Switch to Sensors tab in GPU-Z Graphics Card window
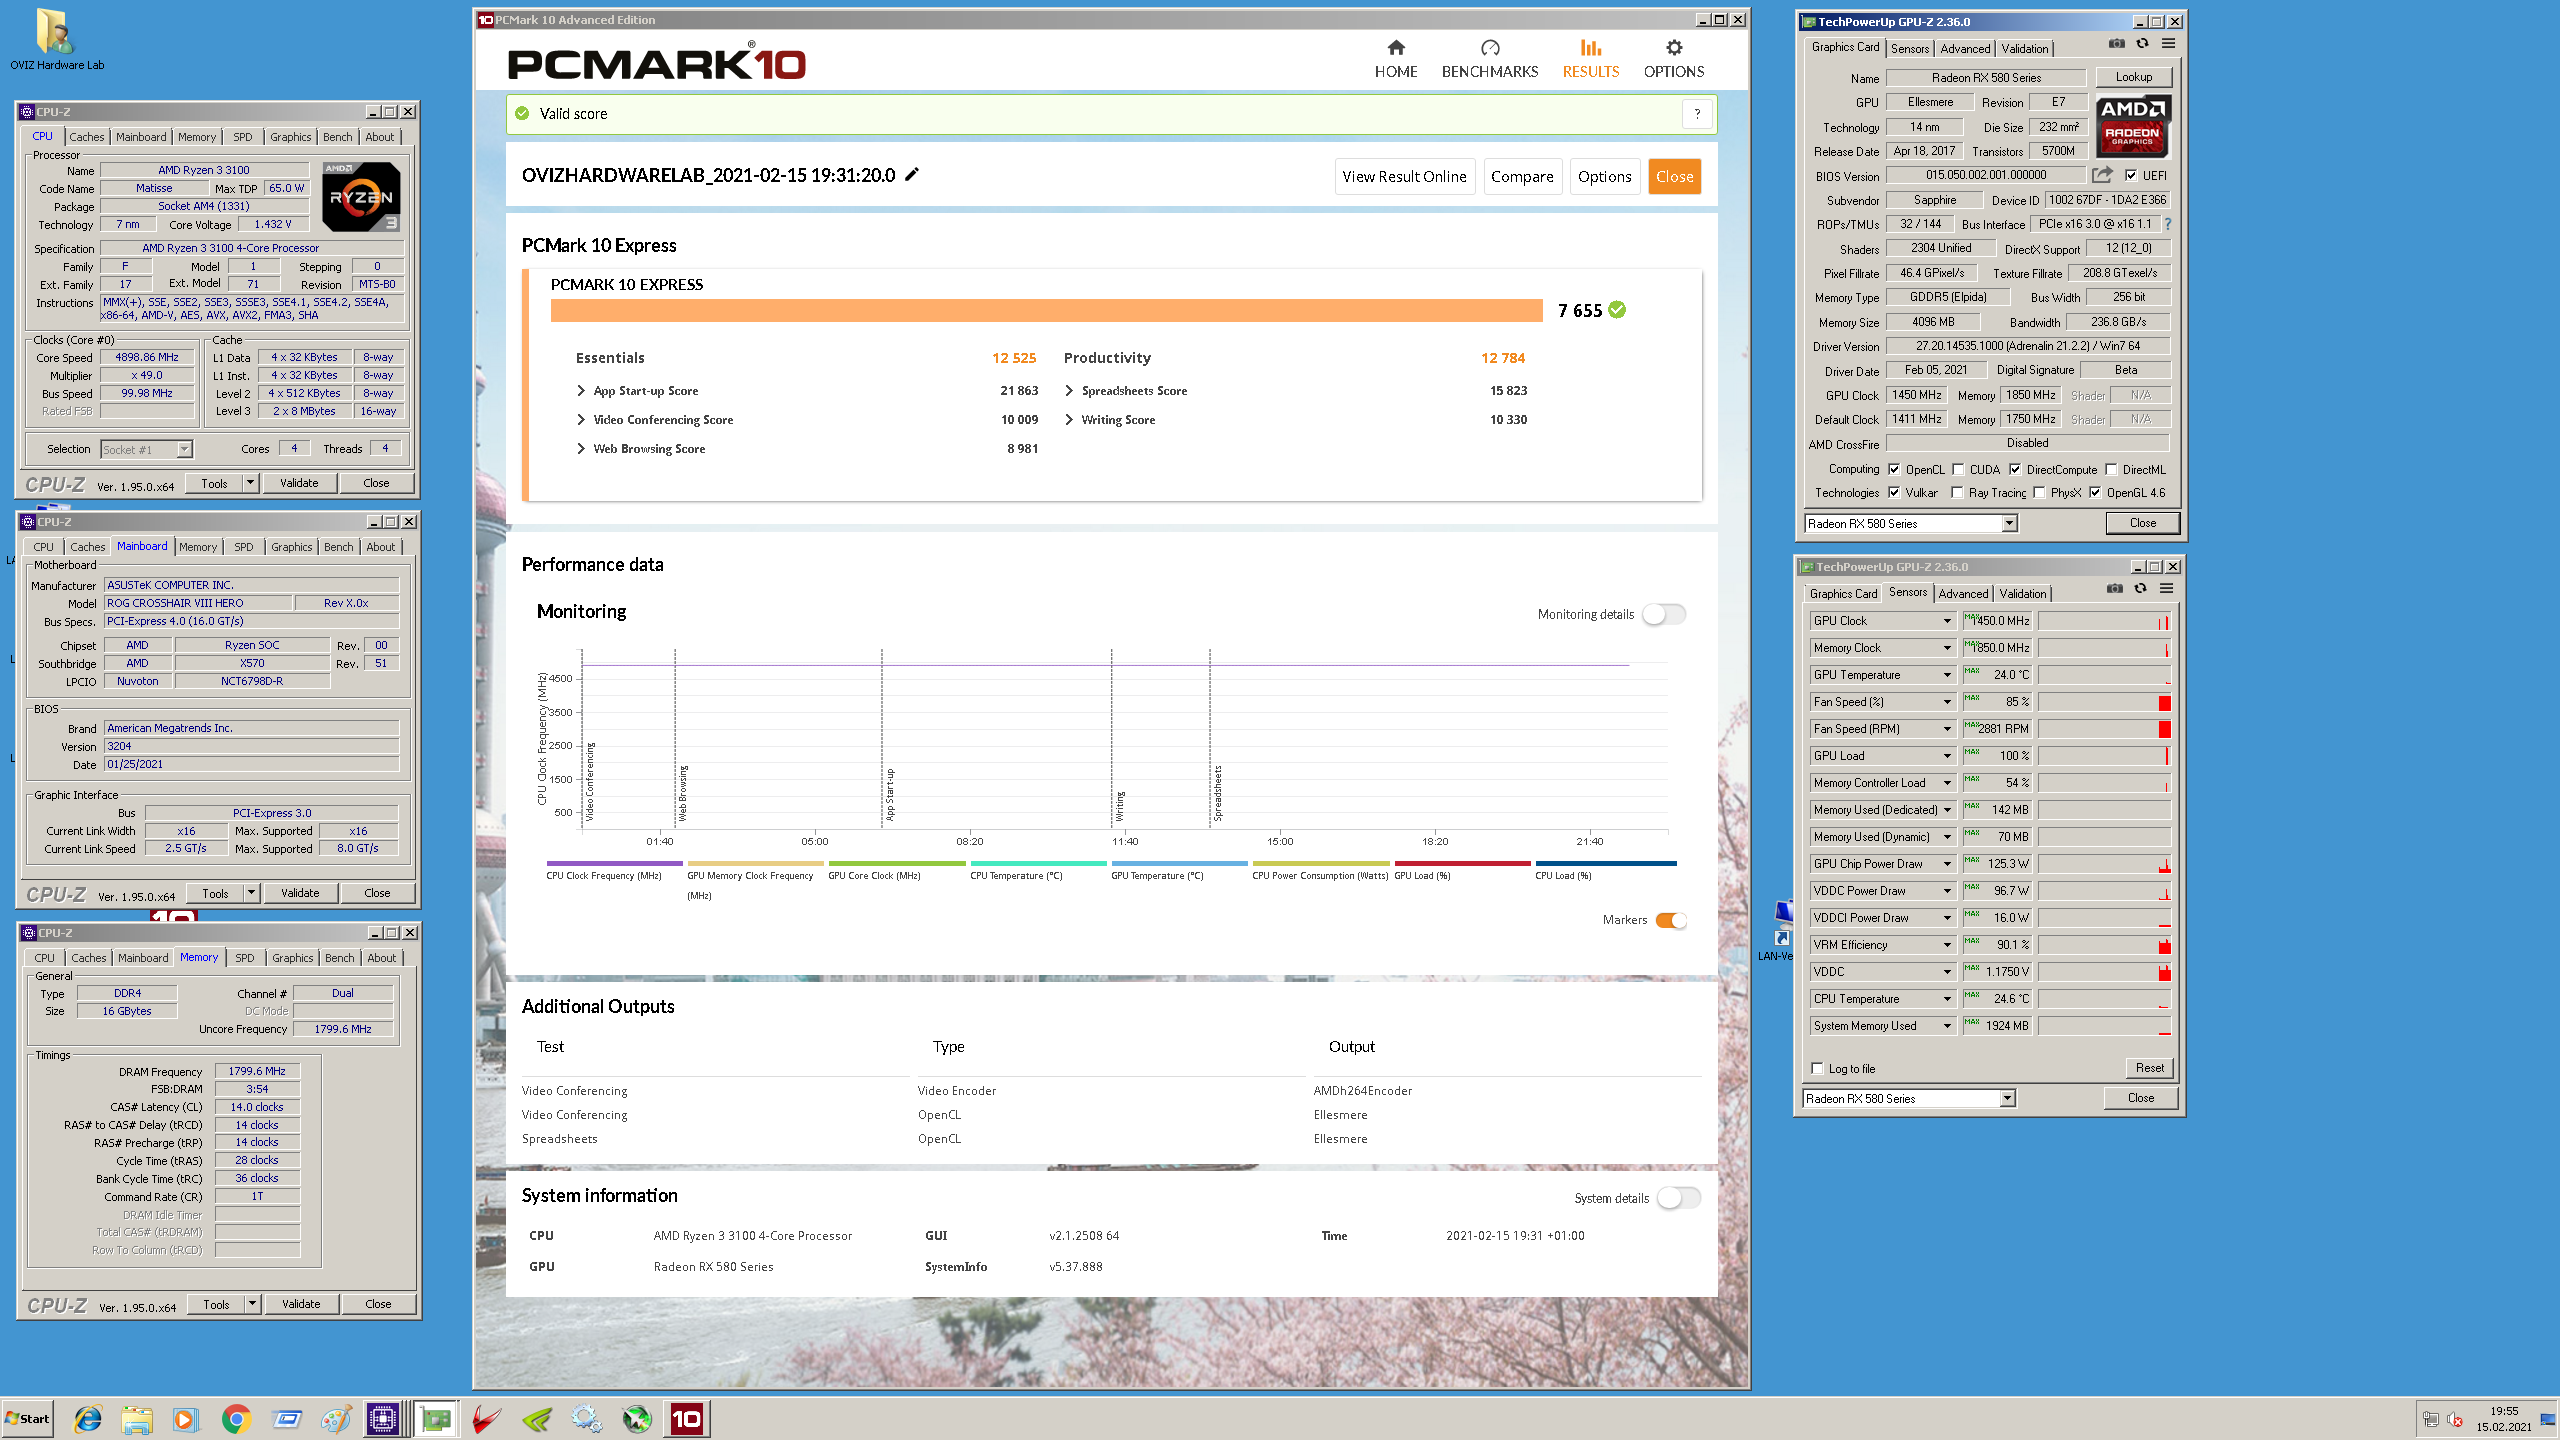This screenshot has width=2560, height=1440. [x=1909, y=49]
